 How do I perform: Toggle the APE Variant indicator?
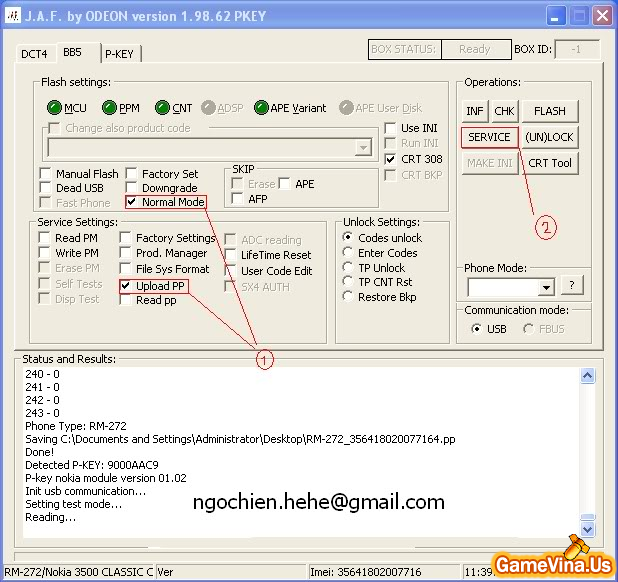(x=261, y=108)
